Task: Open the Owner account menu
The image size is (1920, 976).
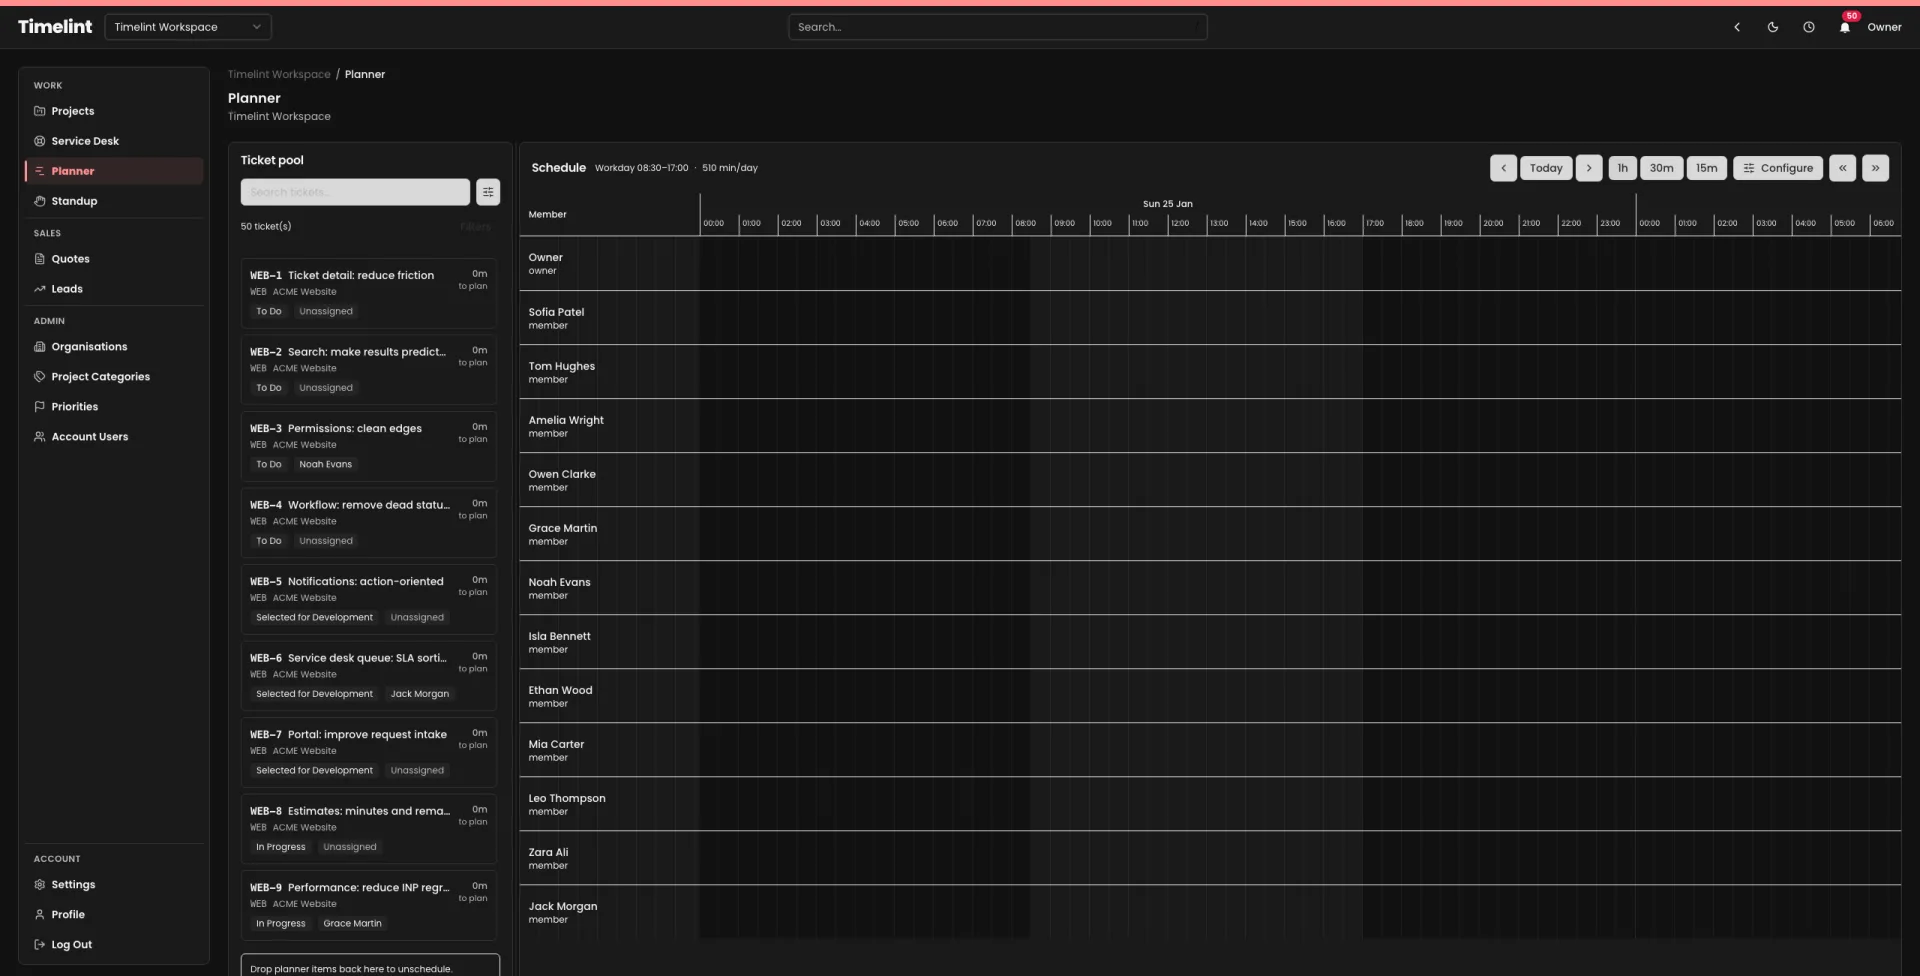Action: click(1886, 27)
